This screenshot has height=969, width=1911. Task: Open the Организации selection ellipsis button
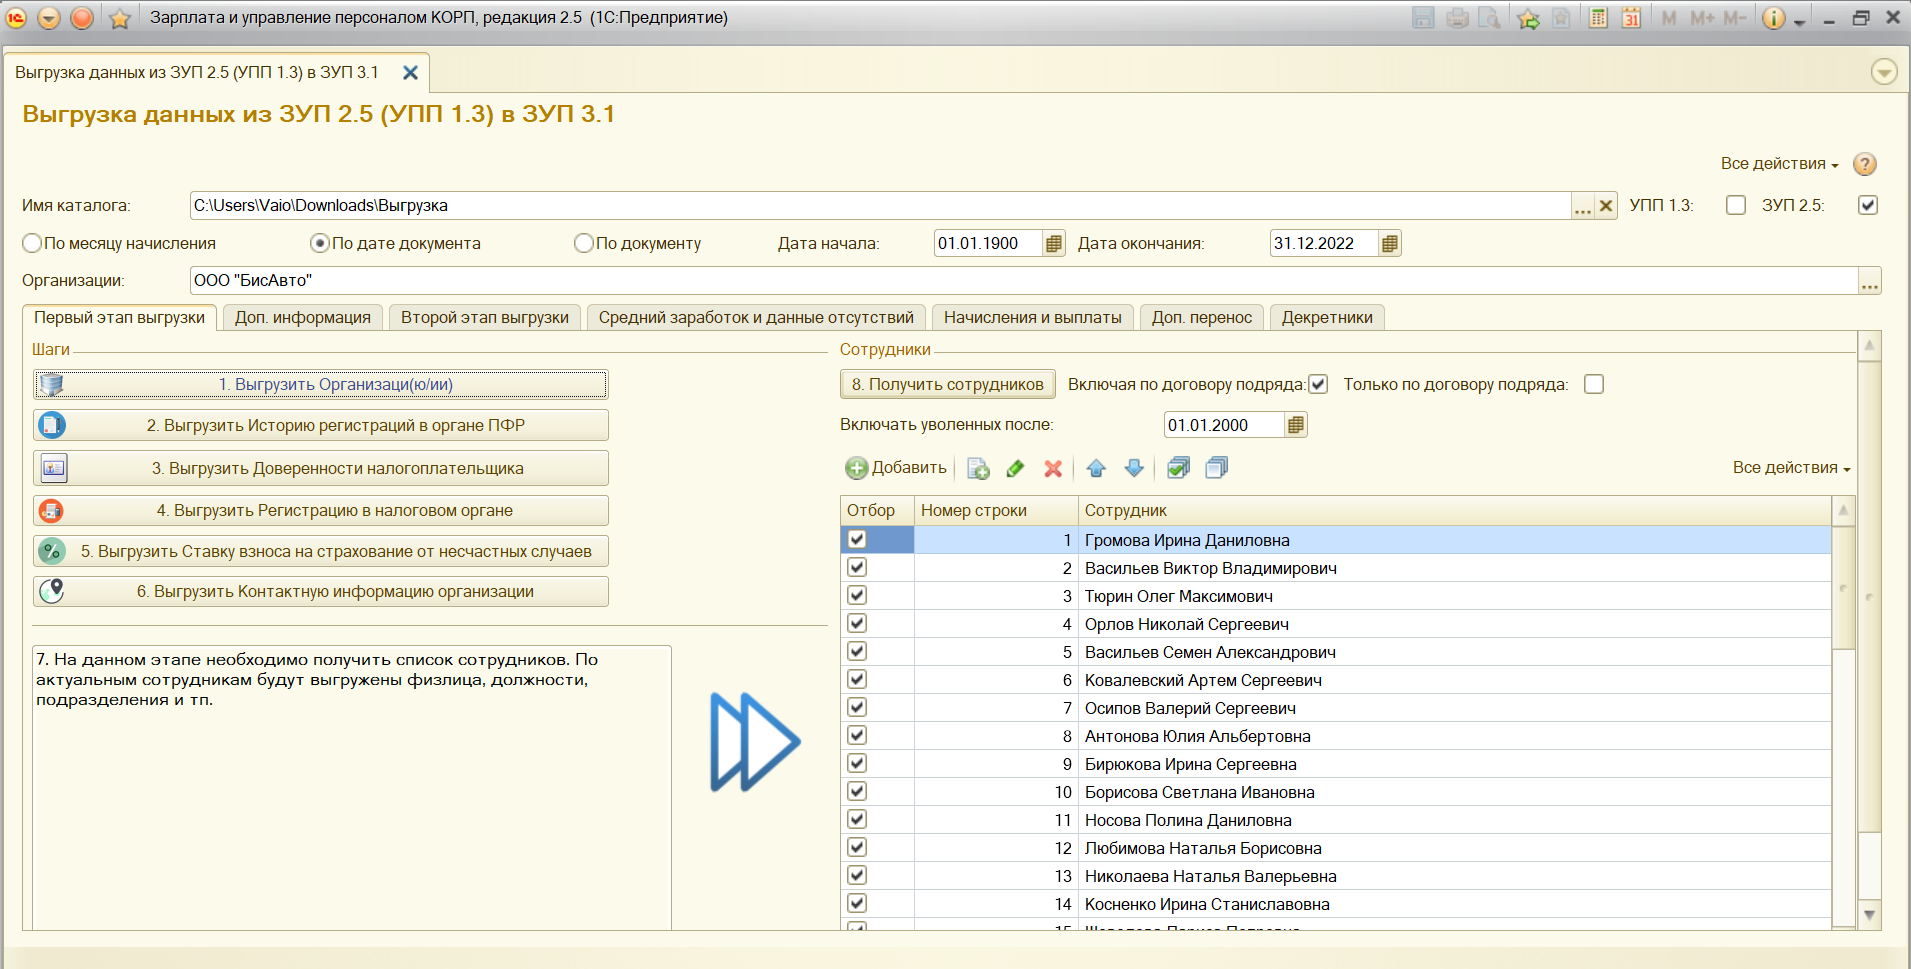tap(1870, 281)
